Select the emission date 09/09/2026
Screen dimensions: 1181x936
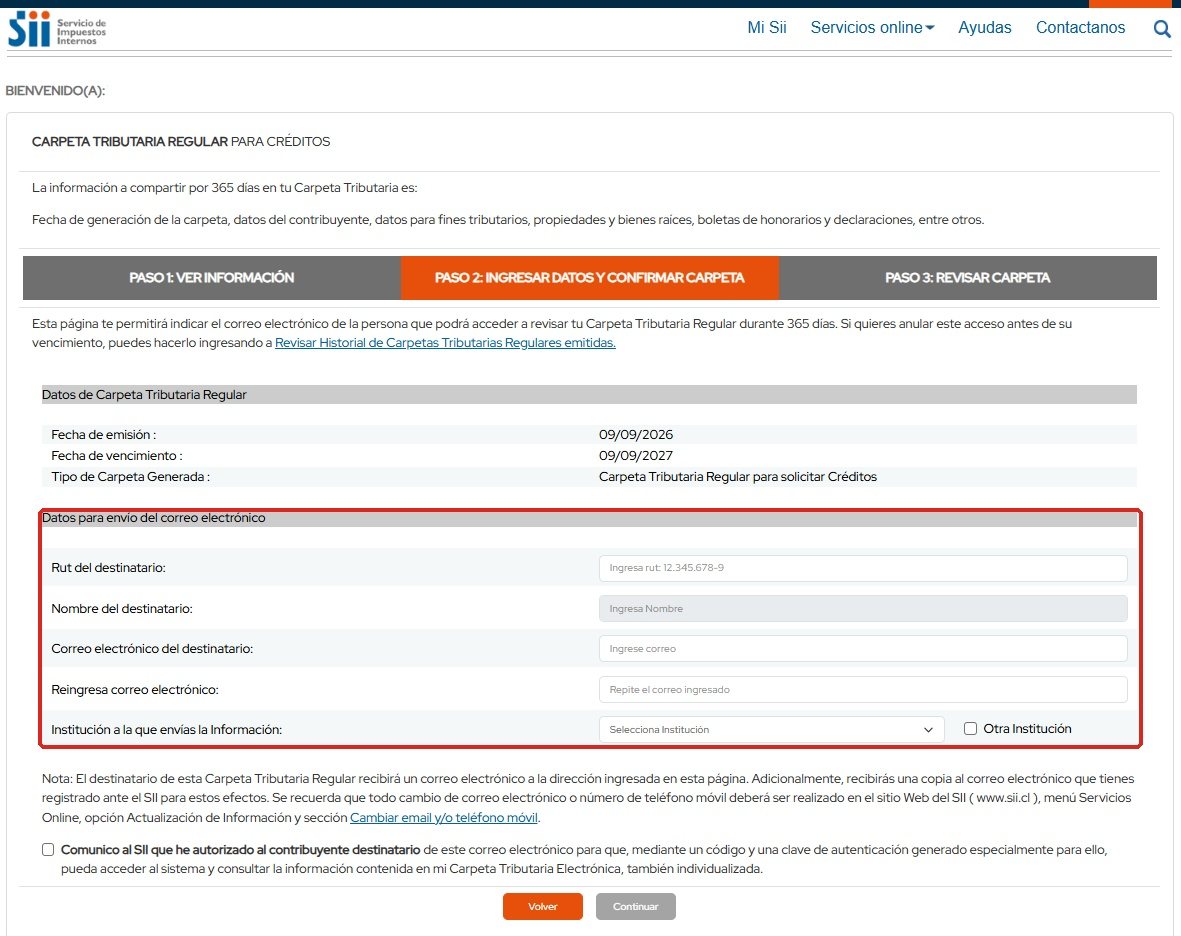636,434
